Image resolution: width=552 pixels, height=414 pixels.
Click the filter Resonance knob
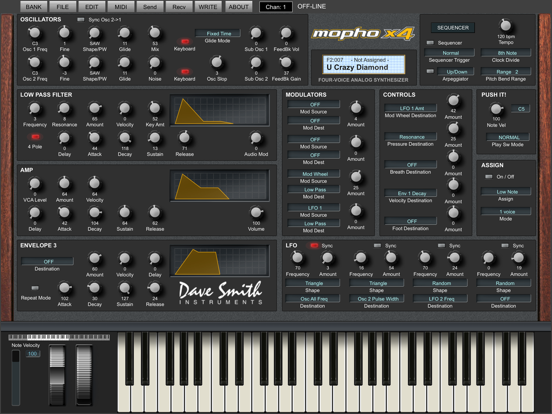[64, 108]
